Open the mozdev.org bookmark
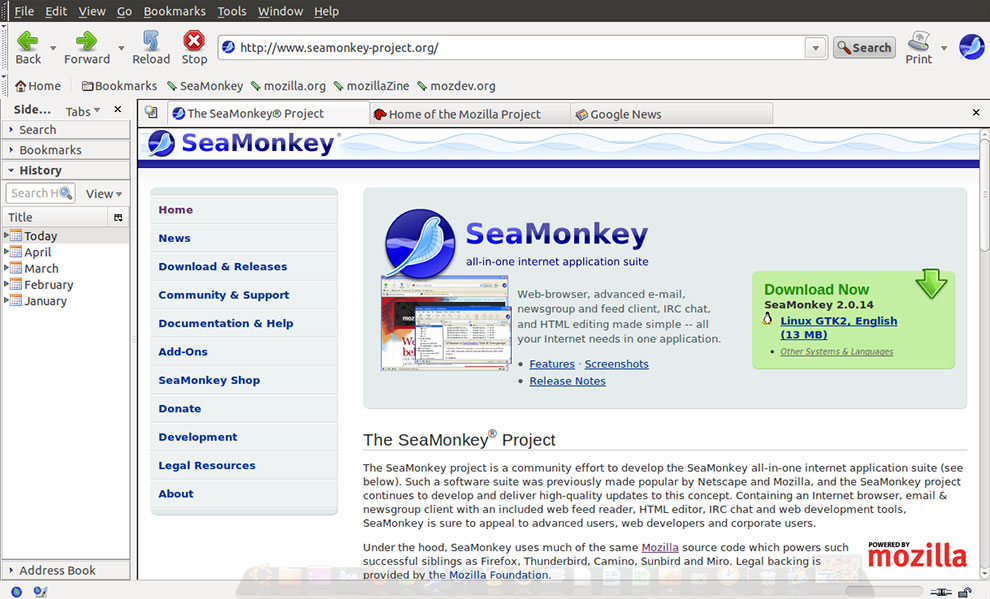 [x=456, y=86]
